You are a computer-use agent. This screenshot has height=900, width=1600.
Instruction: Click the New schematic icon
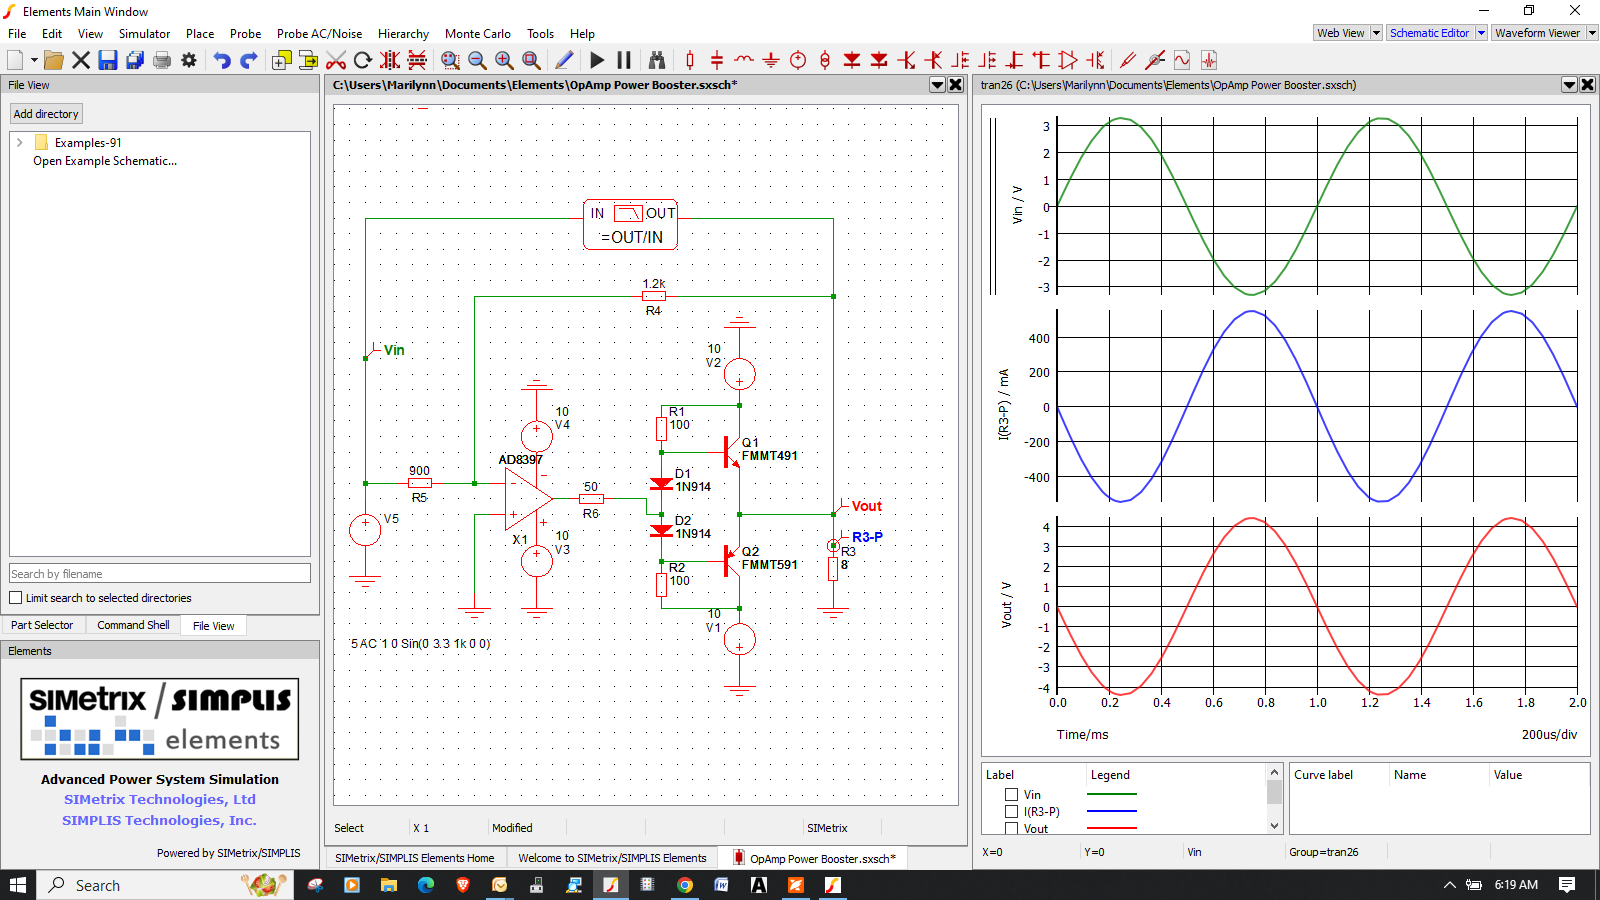(15, 60)
